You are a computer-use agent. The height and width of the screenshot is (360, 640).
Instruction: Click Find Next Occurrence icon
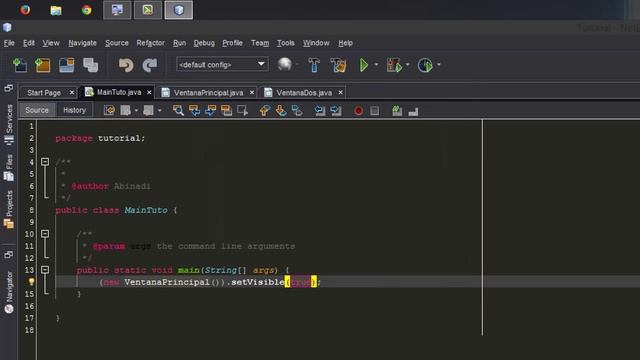click(x=210, y=110)
